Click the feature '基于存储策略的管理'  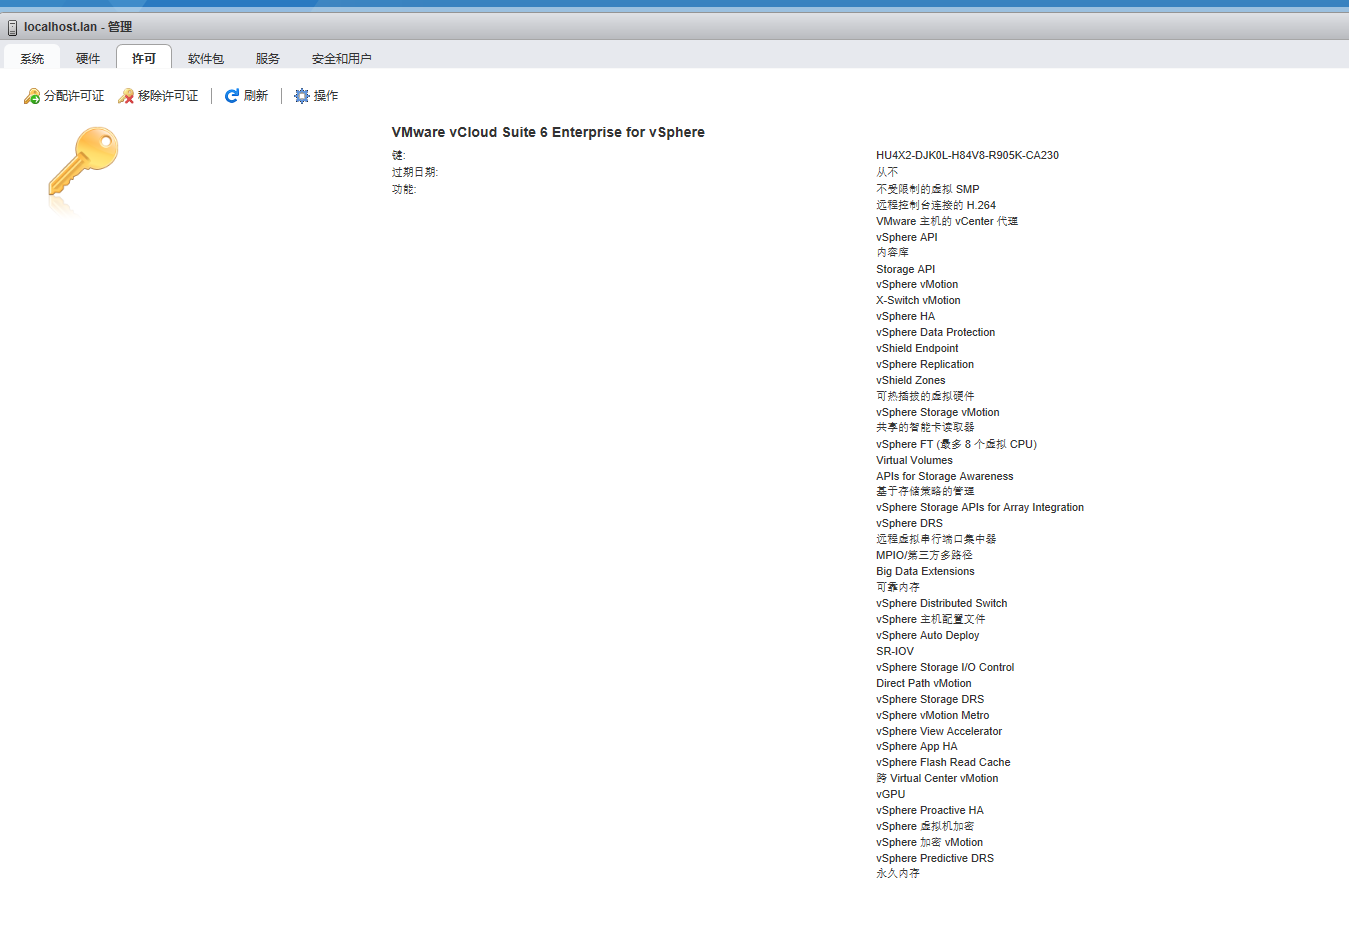(x=925, y=491)
